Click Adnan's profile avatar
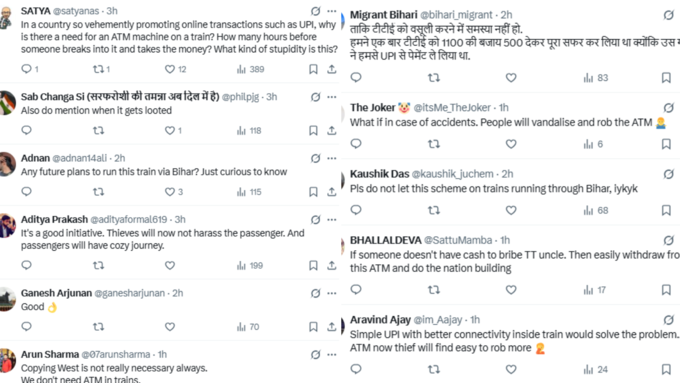This screenshot has height=383, width=680. (6, 164)
